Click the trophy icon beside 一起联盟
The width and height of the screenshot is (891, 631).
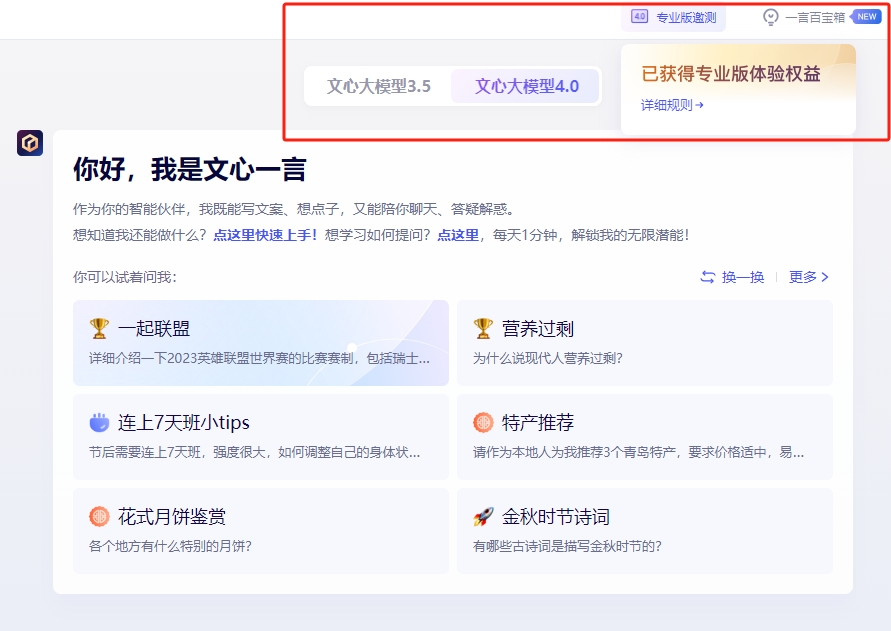tap(99, 328)
